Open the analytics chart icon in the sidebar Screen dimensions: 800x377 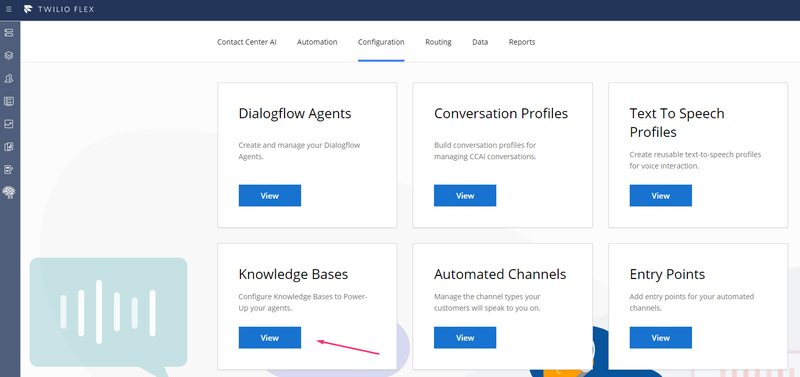point(9,124)
